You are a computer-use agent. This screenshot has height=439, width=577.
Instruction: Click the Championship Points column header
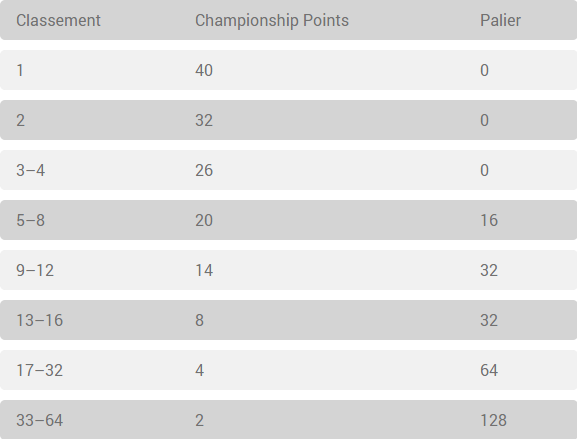[272, 21]
